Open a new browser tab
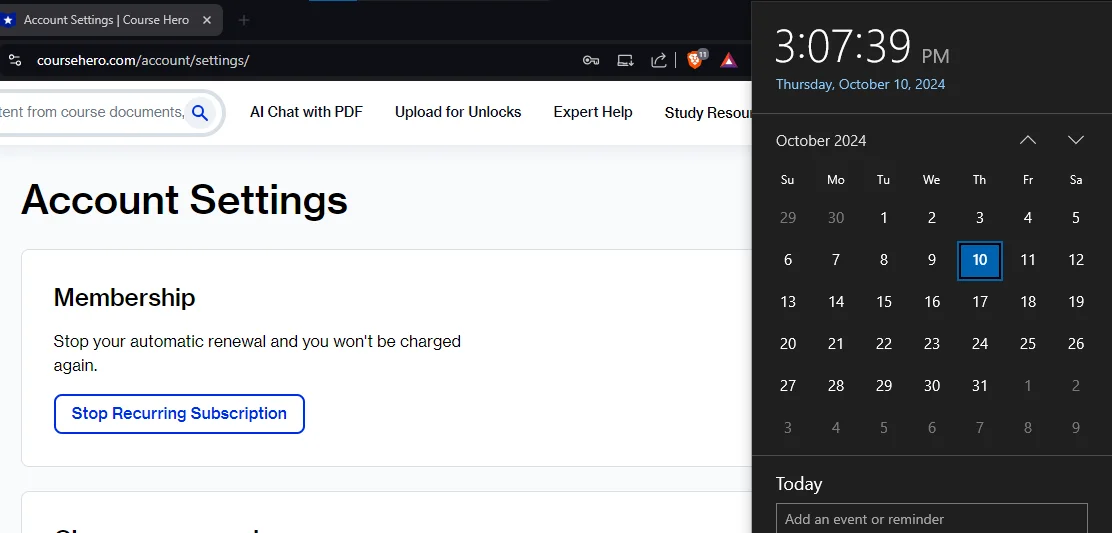Viewport: 1112px width, 533px height. (244, 20)
